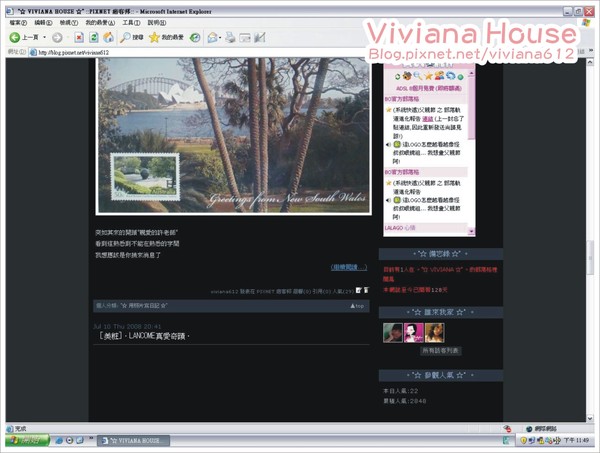600x453 pixels.
Task: Click the address bar with blog.pixnet.net URL
Action: pyautogui.click(x=199, y=52)
